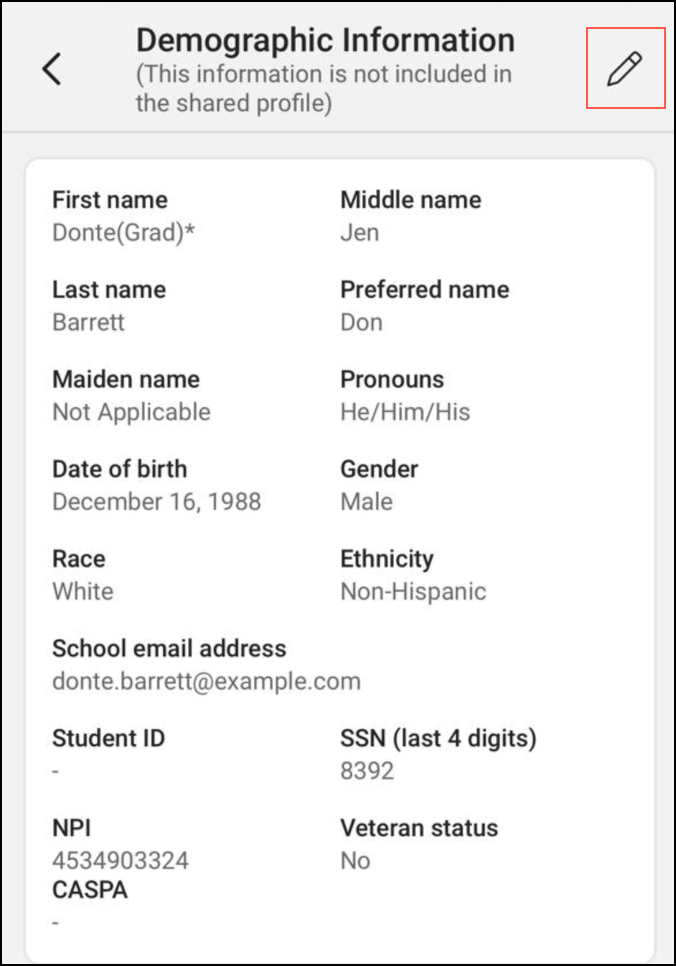Click the NPI number 4534903324
The width and height of the screenshot is (676, 966).
pos(120,860)
